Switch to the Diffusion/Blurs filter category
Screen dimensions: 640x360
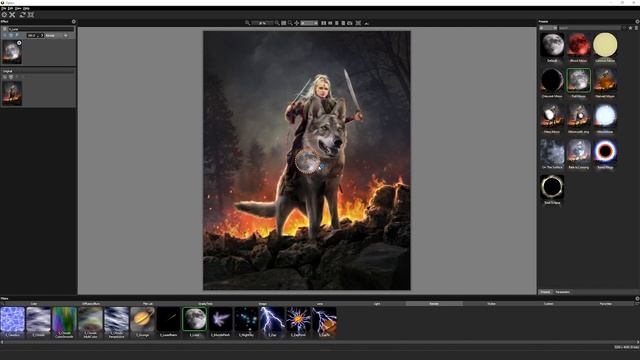91,304
